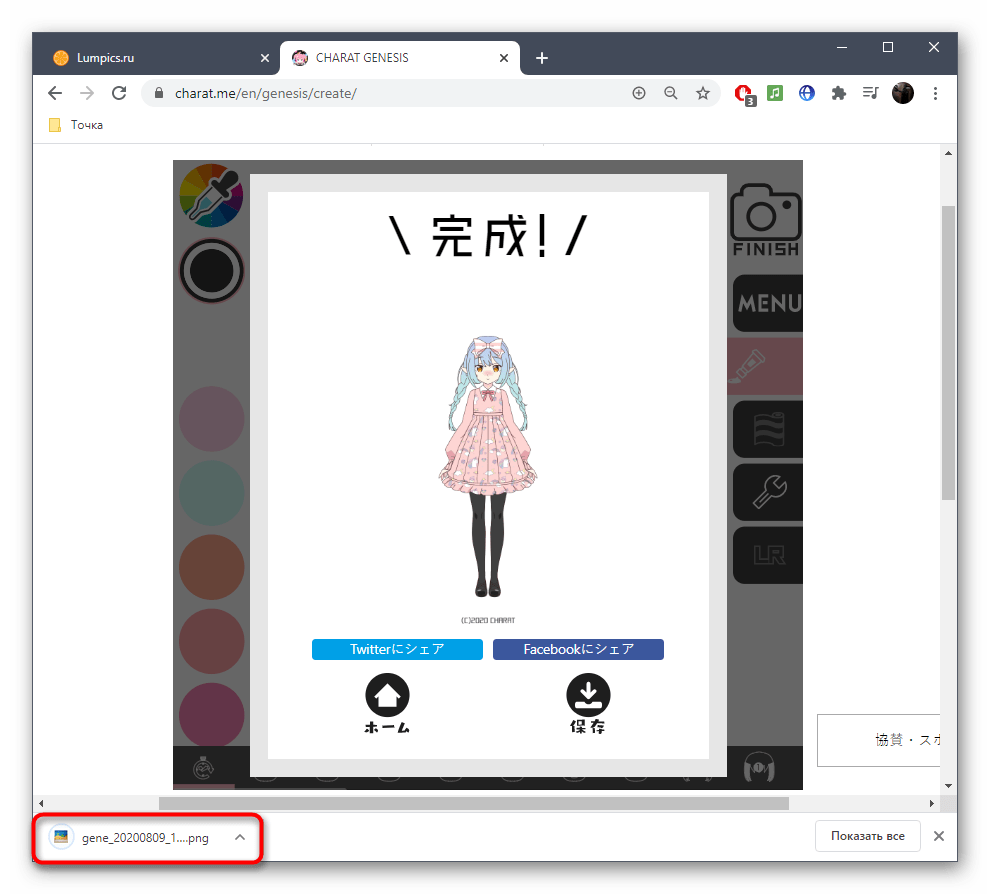The height and width of the screenshot is (894, 990).
Task: Select the black circle color swatch
Action: pos(211,270)
